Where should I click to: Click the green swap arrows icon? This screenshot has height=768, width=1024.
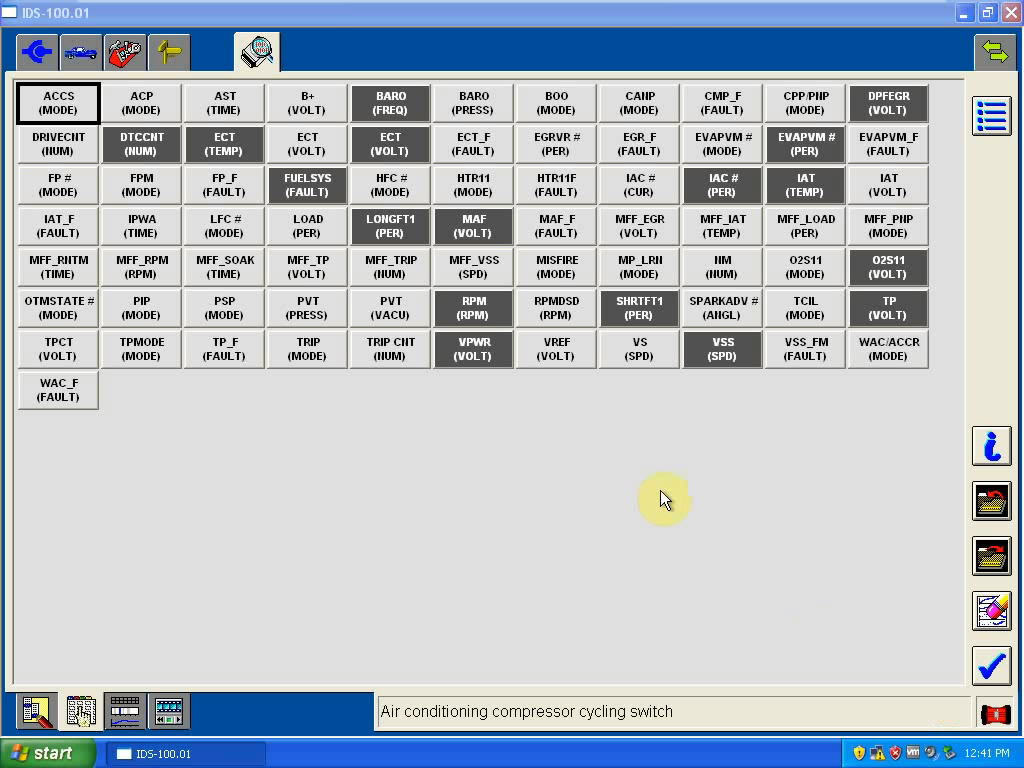[x=995, y=52]
